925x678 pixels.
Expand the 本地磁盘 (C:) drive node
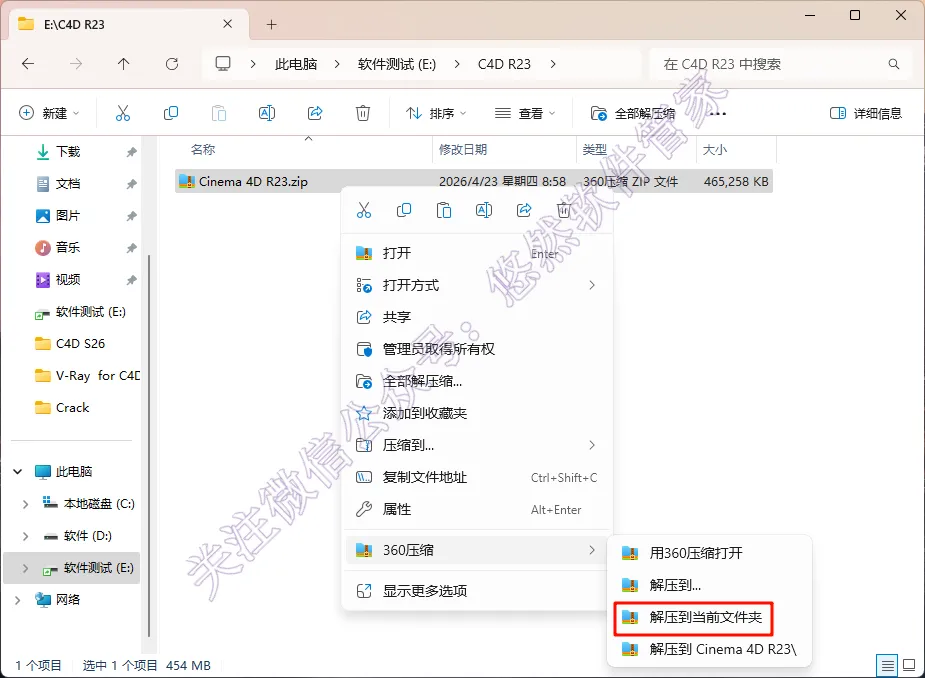coord(25,504)
